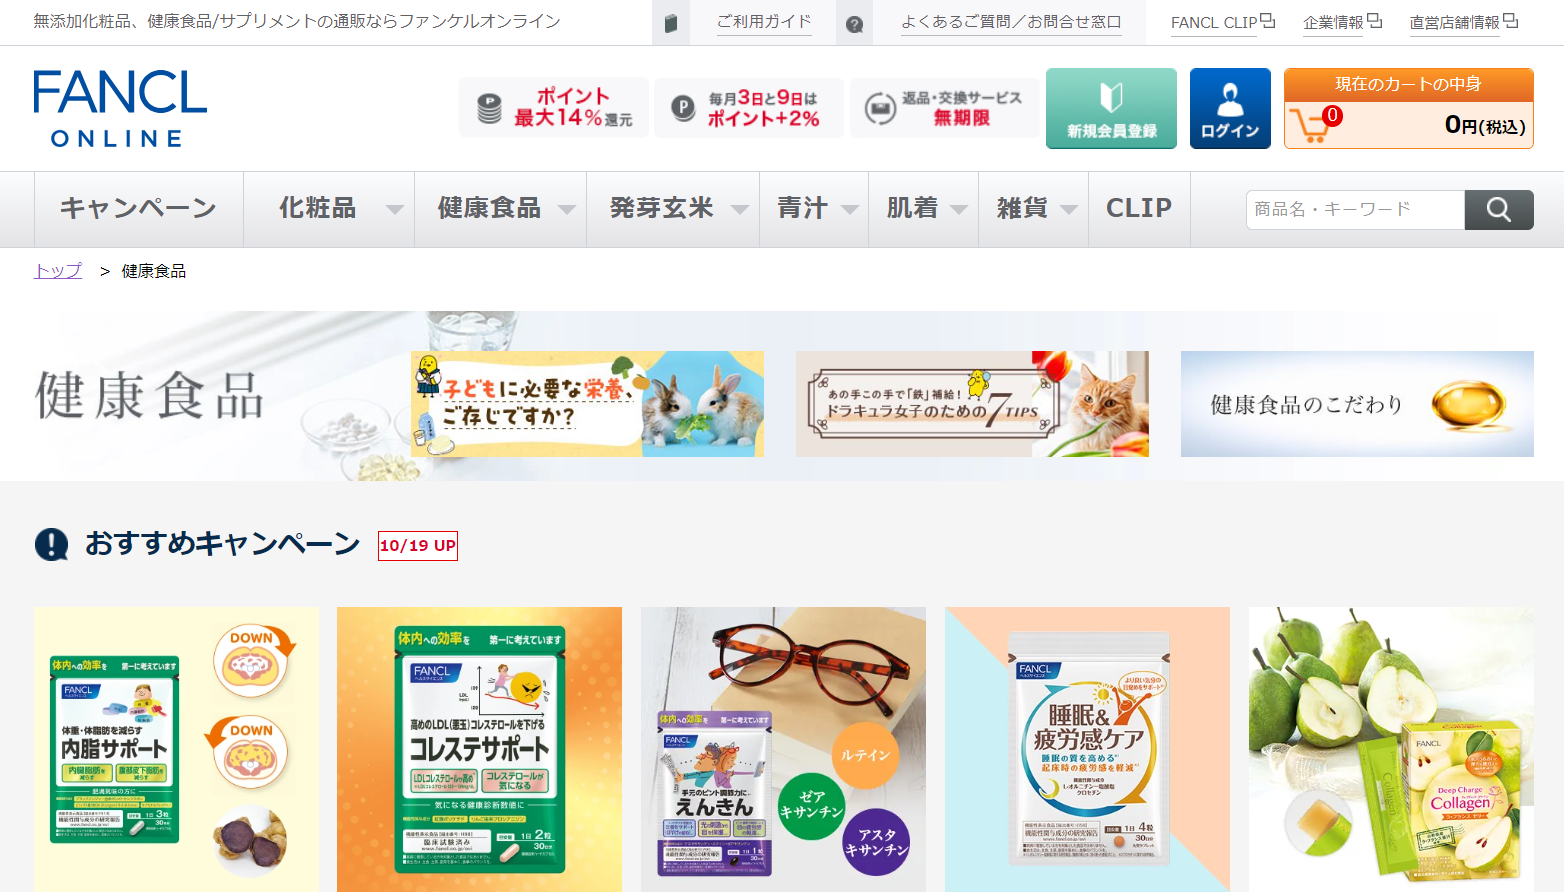Click the FANCL ONLINE logo
1564x892 pixels.
[x=120, y=108]
